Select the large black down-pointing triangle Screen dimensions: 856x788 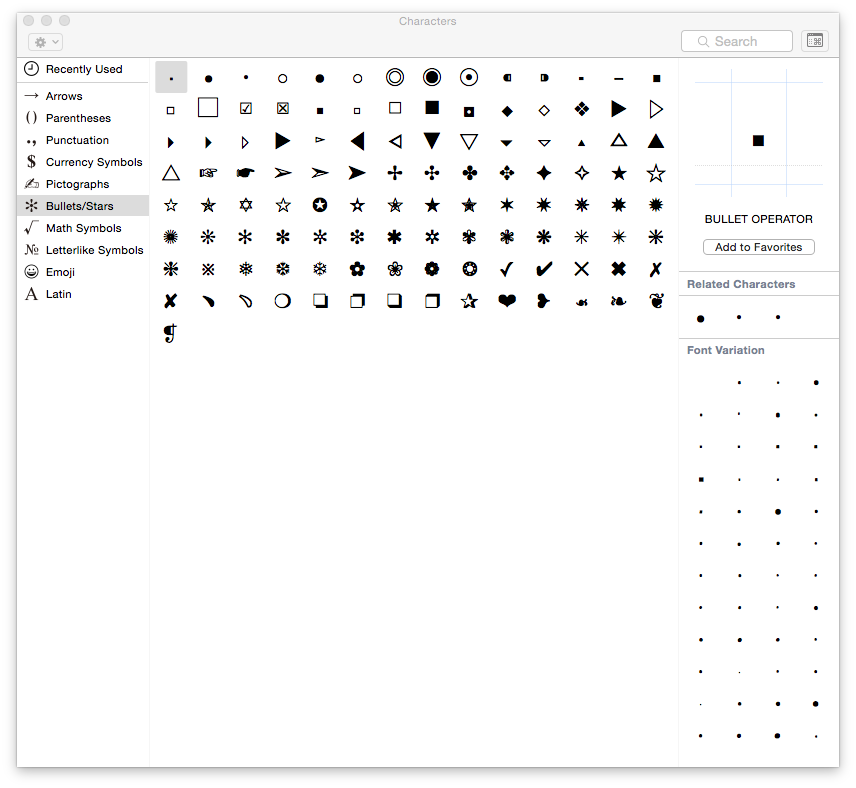point(432,141)
